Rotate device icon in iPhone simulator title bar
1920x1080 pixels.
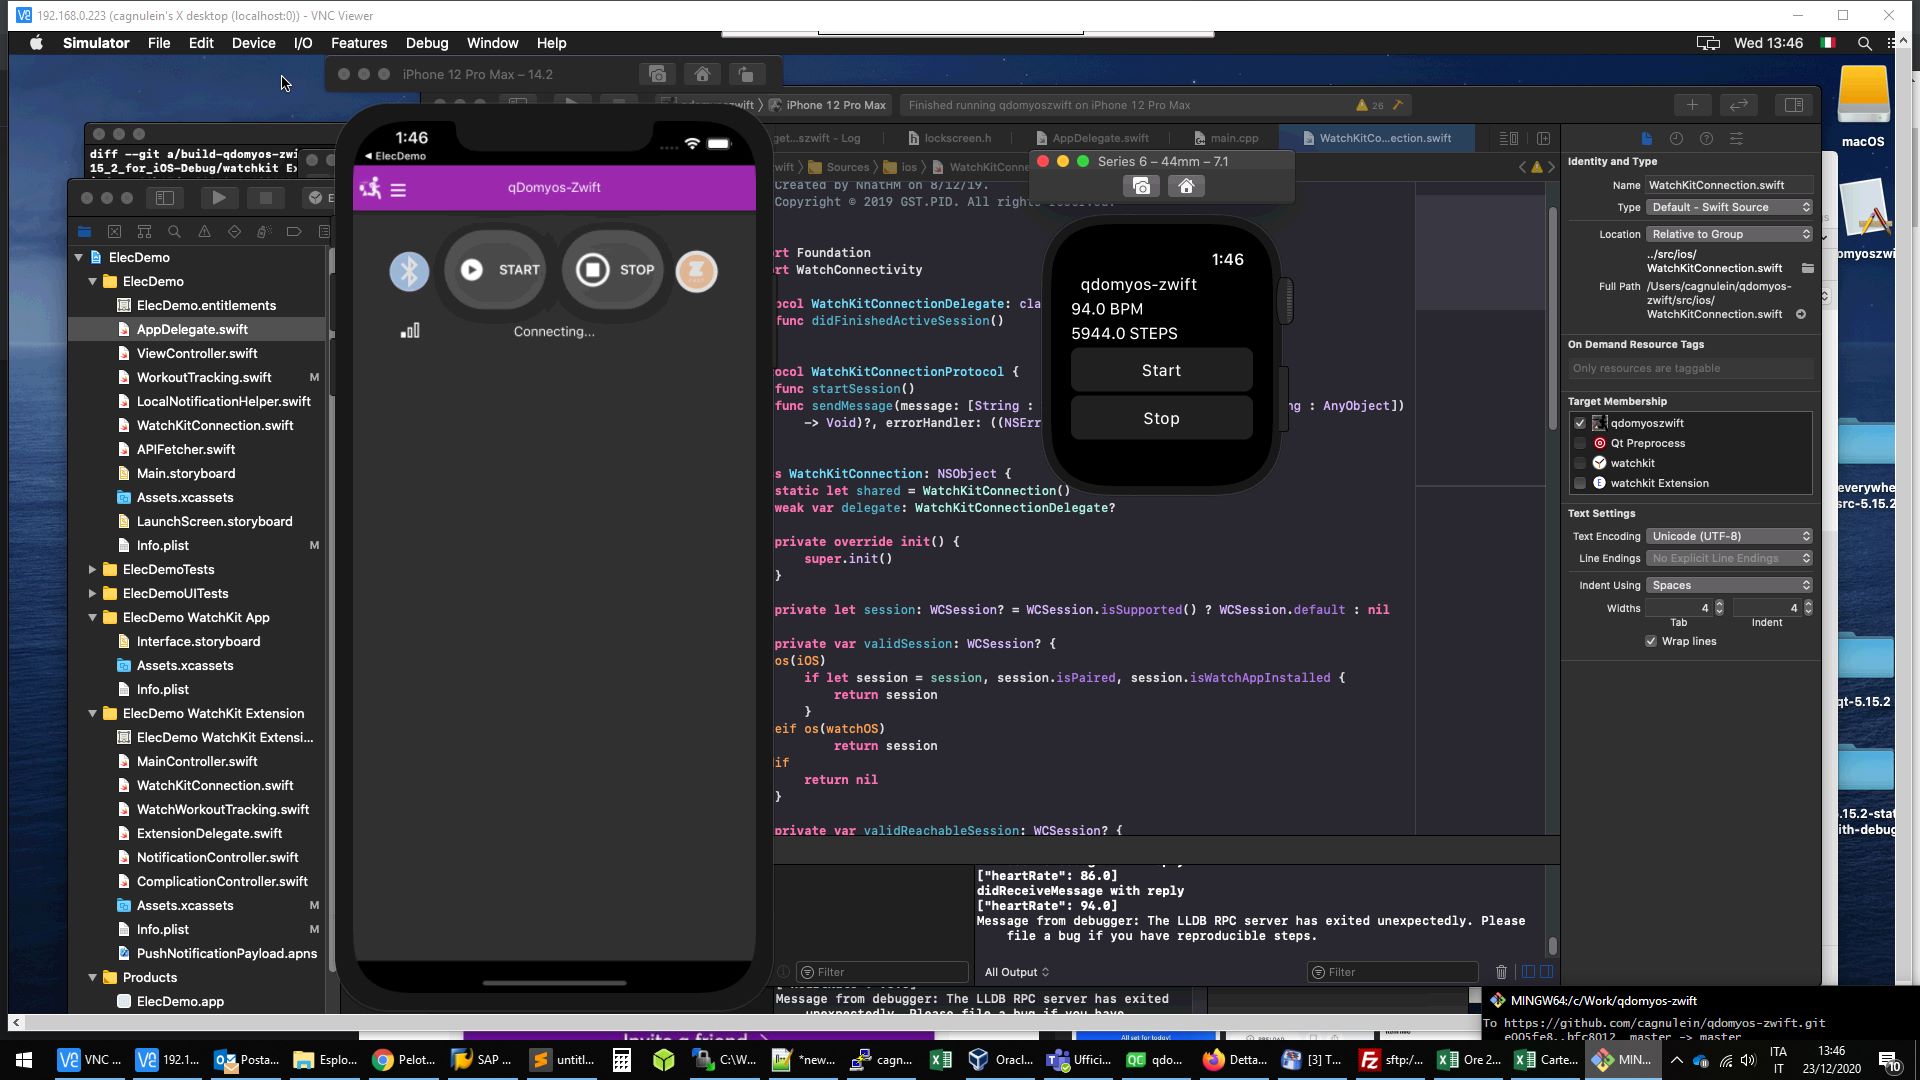coord(746,74)
